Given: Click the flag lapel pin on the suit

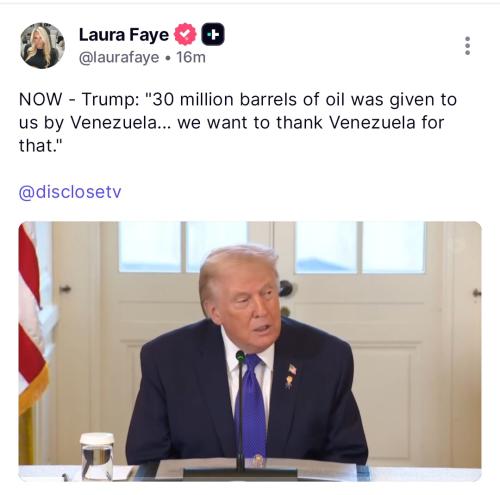Looking at the screenshot, I should (292, 369).
